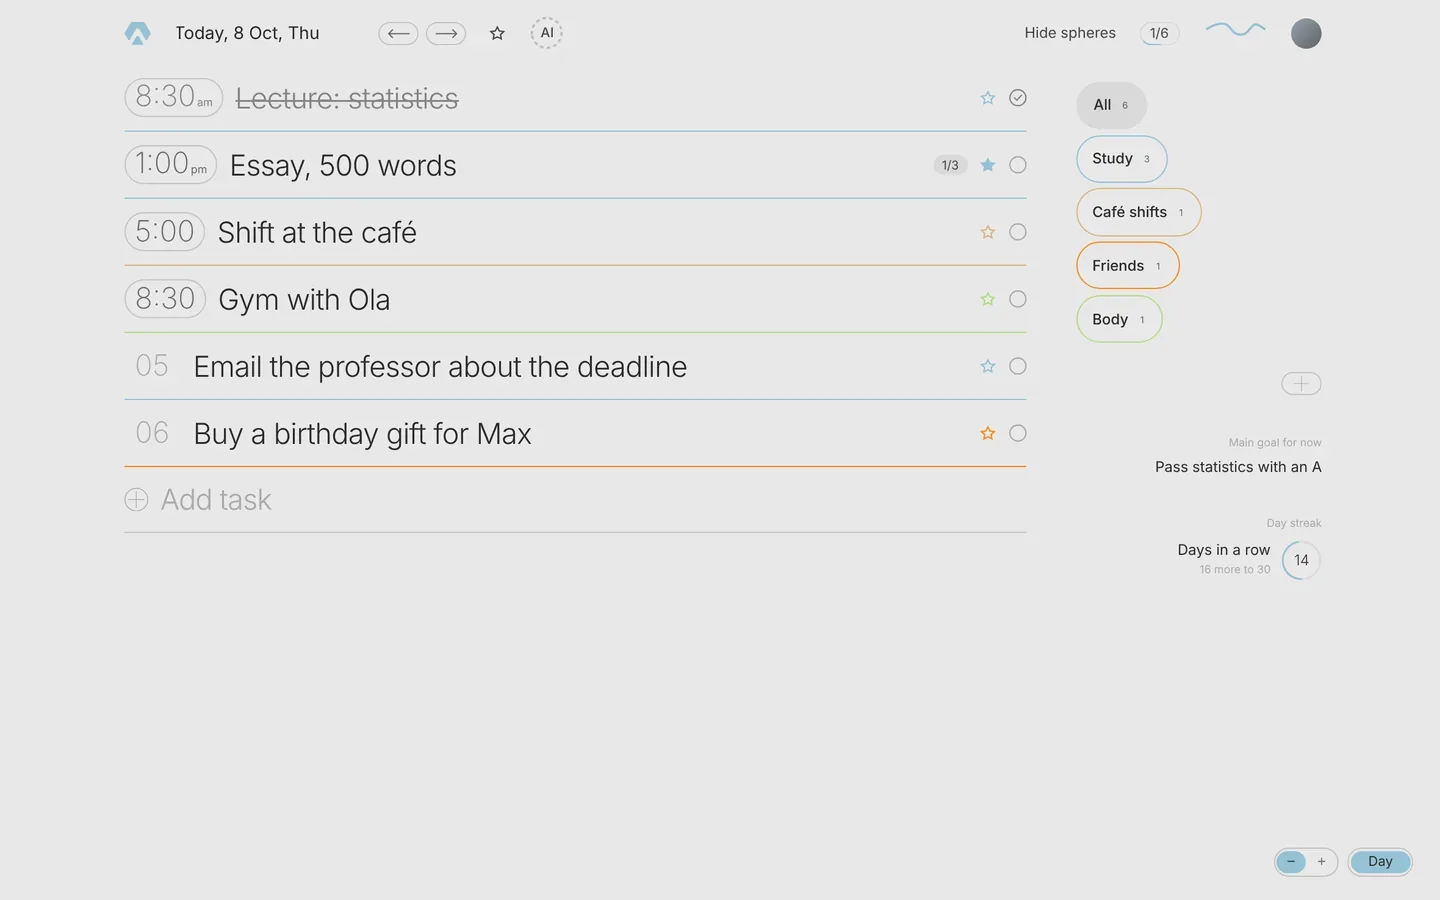Filter tasks by Café shifts sphere
The height and width of the screenshot is (900, 1440).
pos(1138,212)
